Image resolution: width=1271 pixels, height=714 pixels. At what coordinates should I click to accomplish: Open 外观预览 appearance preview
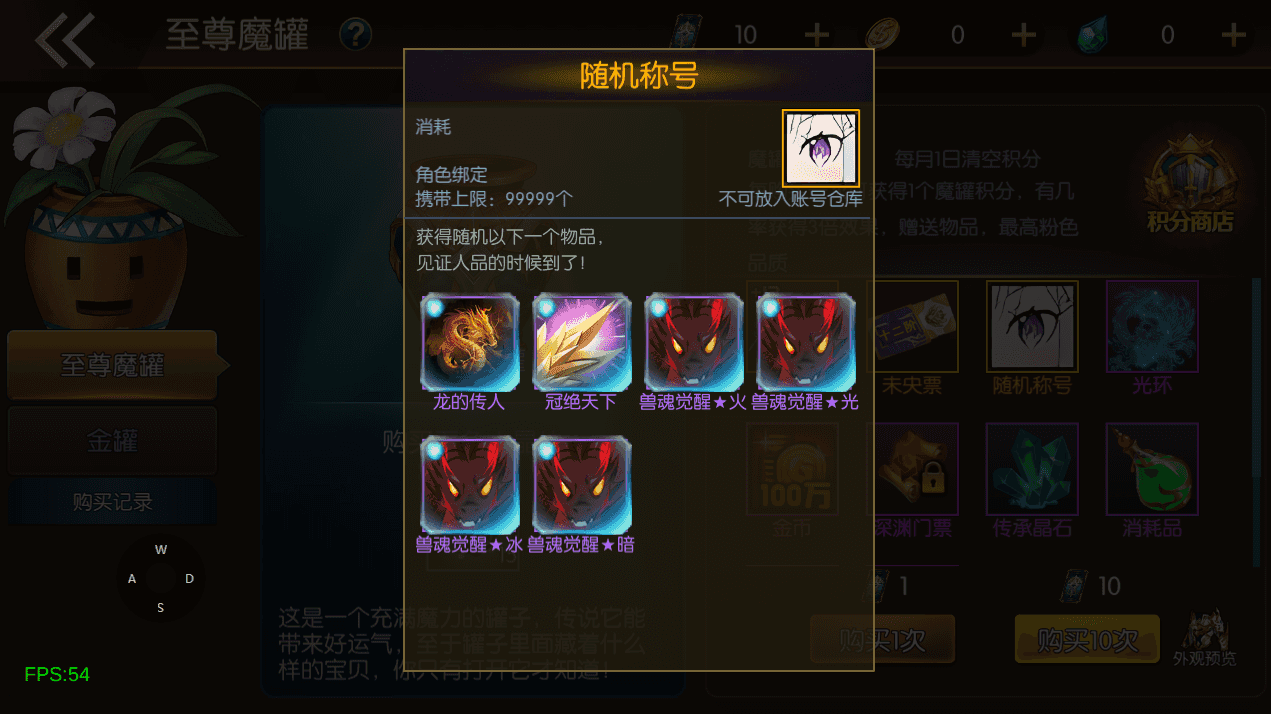tap(1205, 640)
